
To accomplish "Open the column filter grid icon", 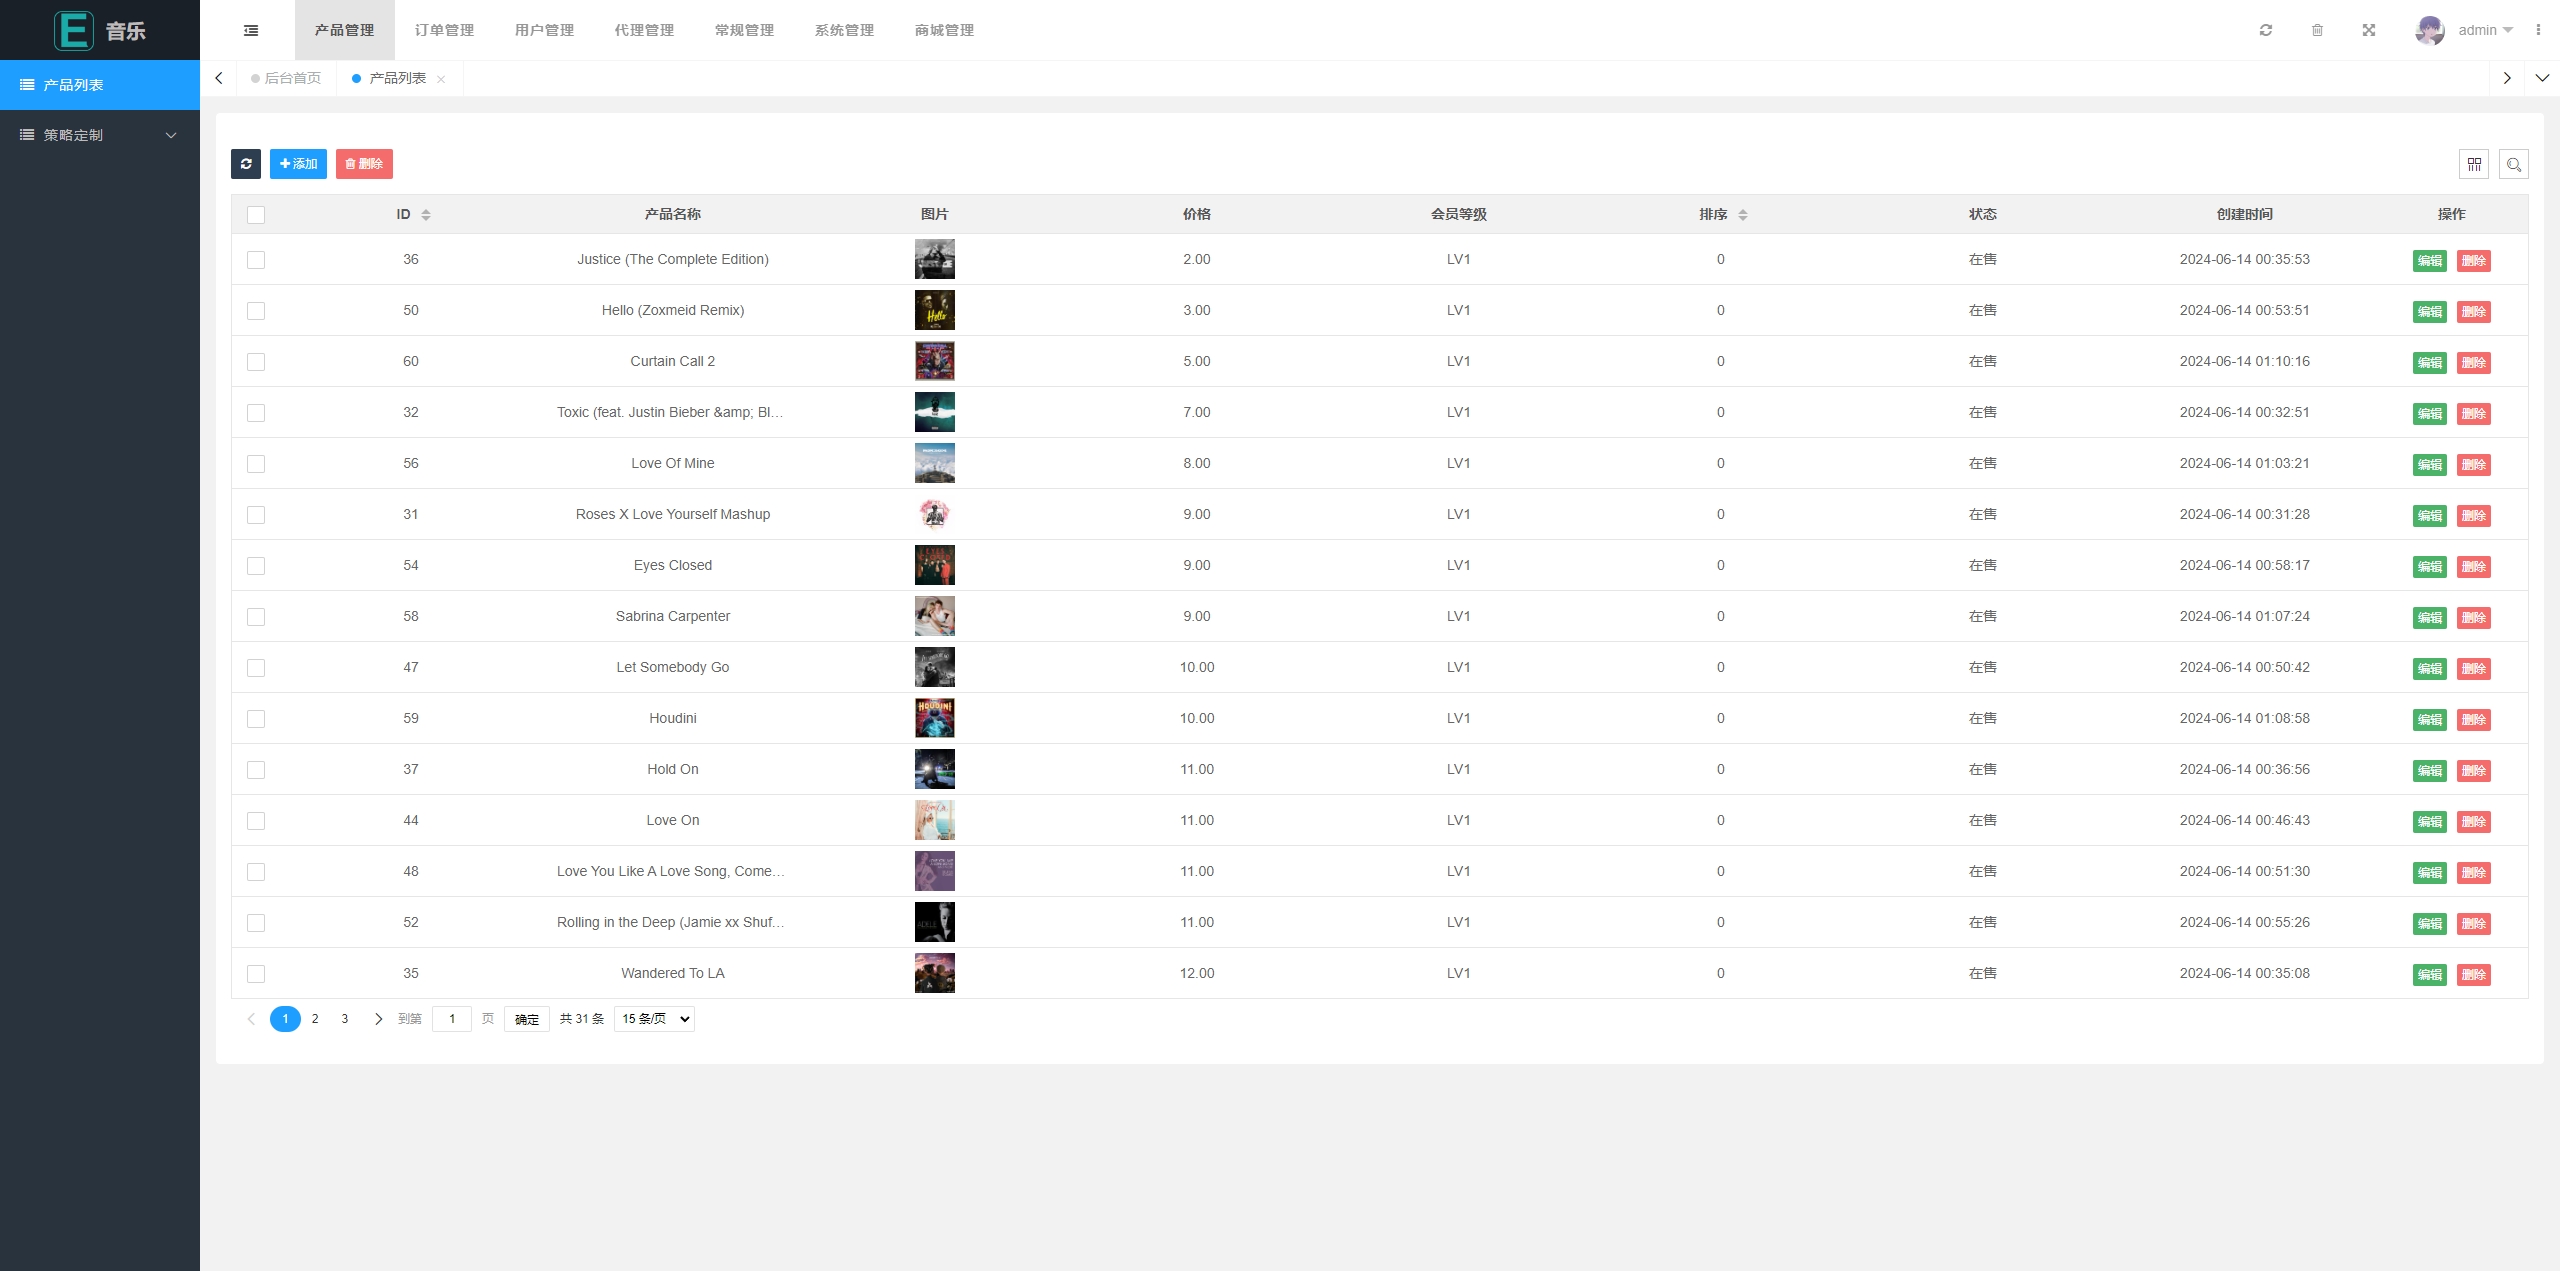I will click(x=2474, y=164).
